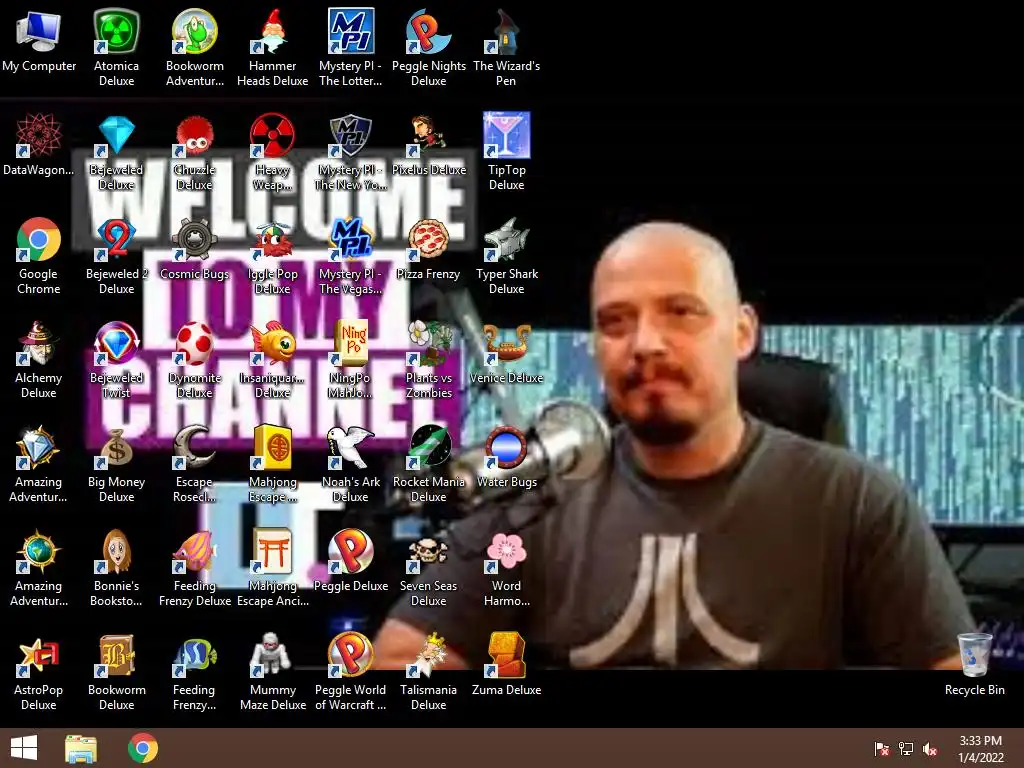Viewport: 1024px width, 768px height.
Task: Select Mahjong Escape Ancient torii icon
Action: (x=272, y=568)
